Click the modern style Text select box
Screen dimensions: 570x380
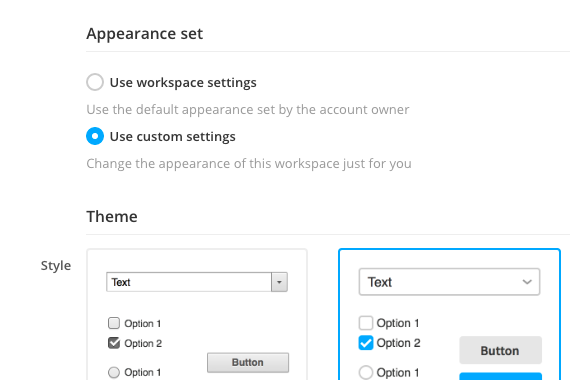[449, 282]
